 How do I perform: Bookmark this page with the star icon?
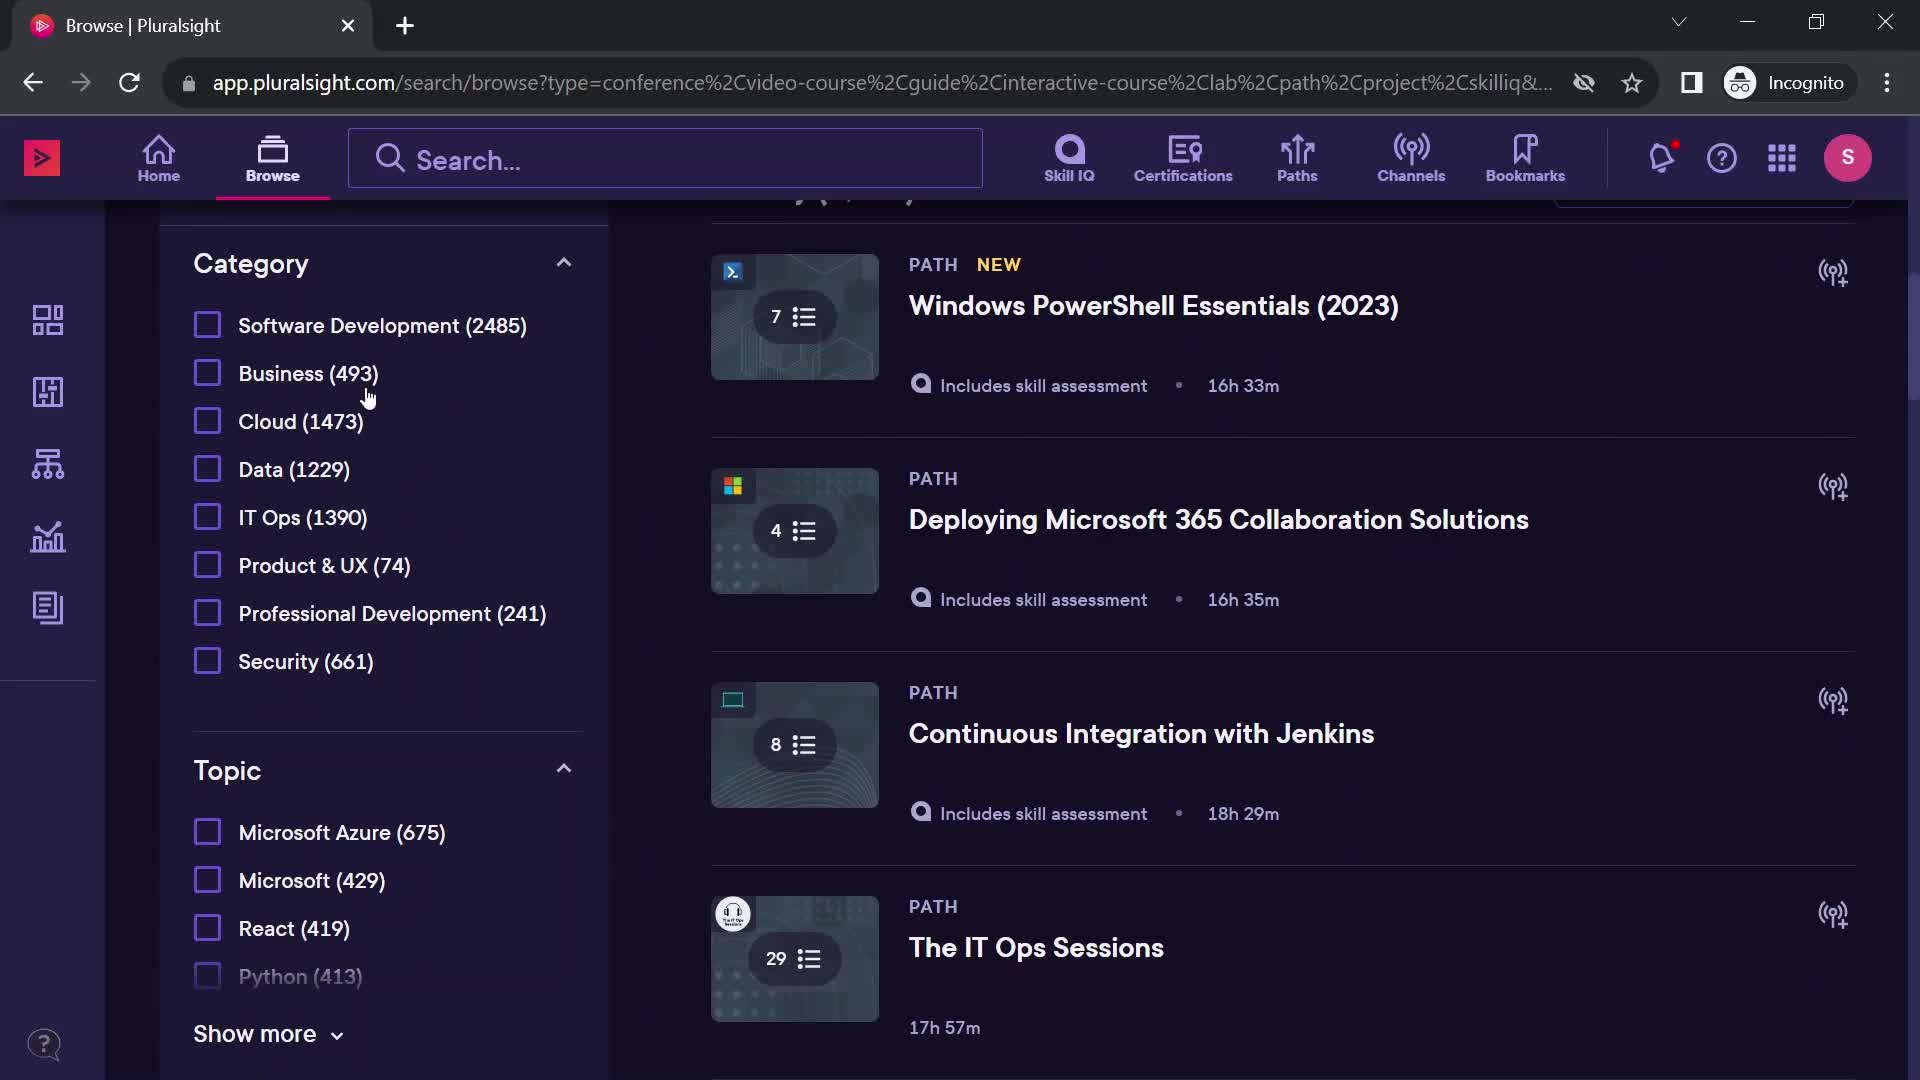pyautogui.click(x=1632, y=83)
